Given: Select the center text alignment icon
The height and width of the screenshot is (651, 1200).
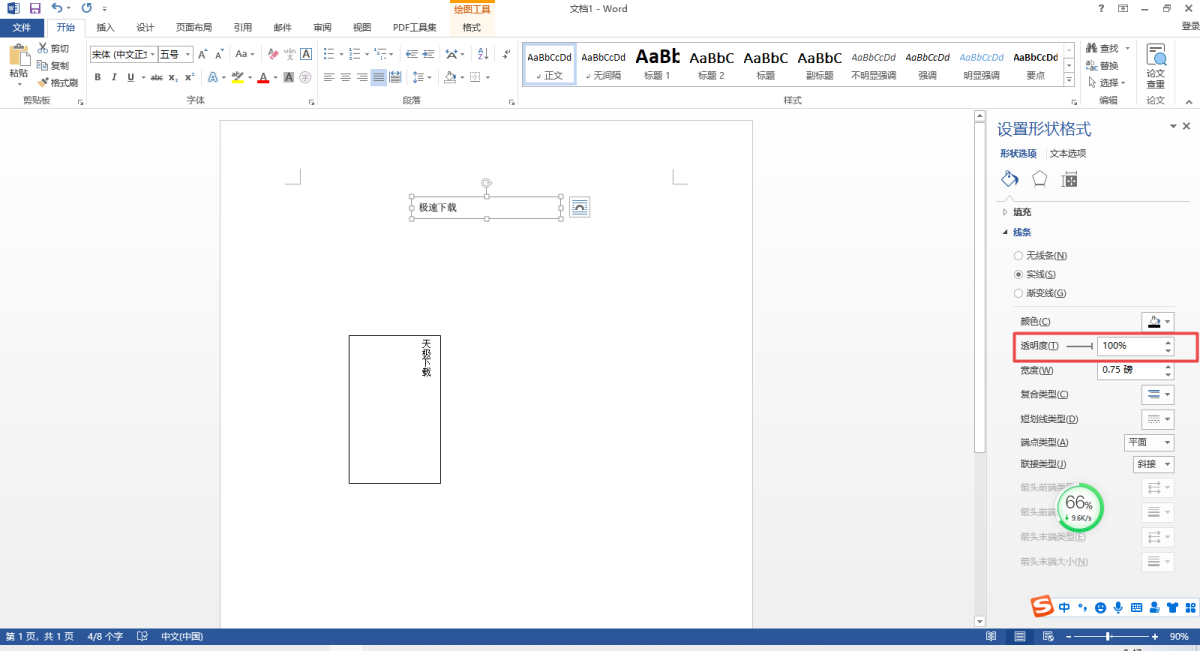Looking at the screenshot, I should coord(345,77).
